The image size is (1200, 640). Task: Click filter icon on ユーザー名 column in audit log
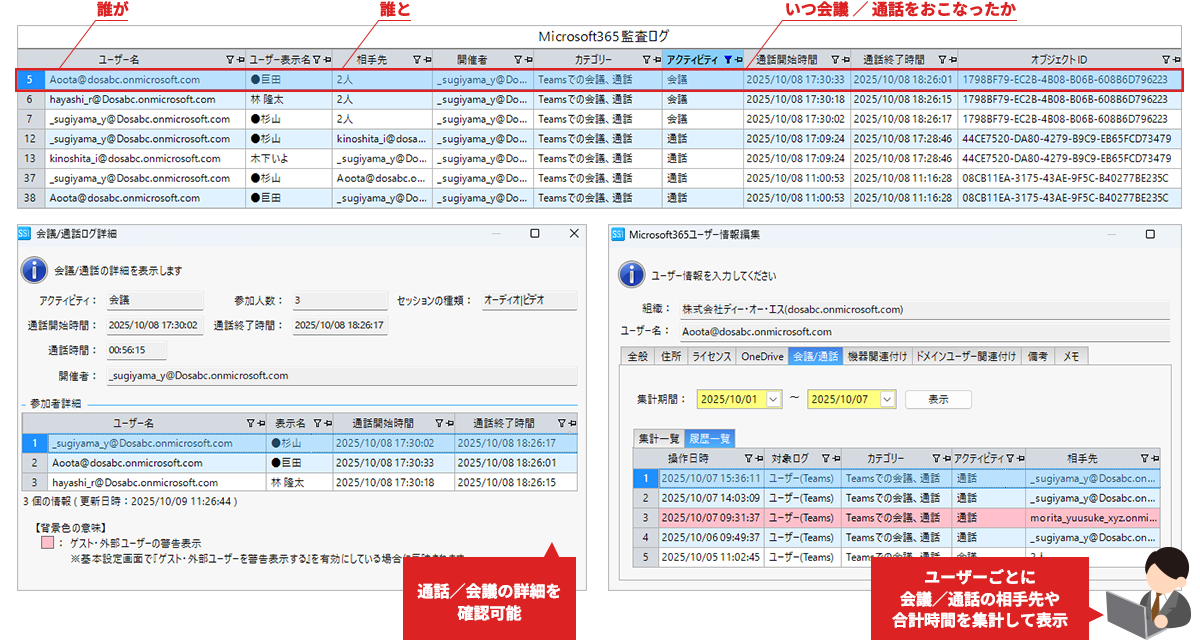tap(229, 60)
